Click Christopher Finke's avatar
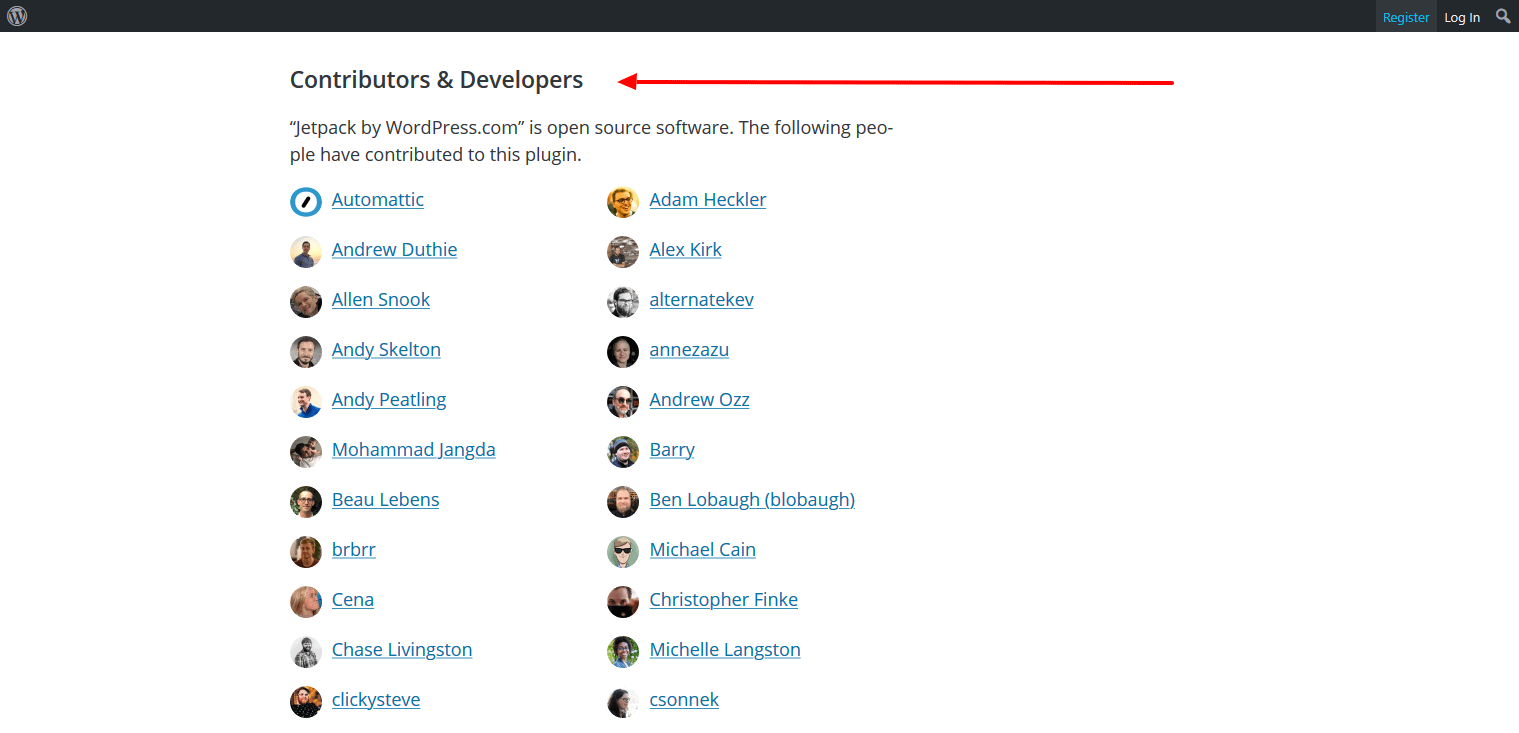This screenshot has height=733, width=1519. tap(623, 601)
